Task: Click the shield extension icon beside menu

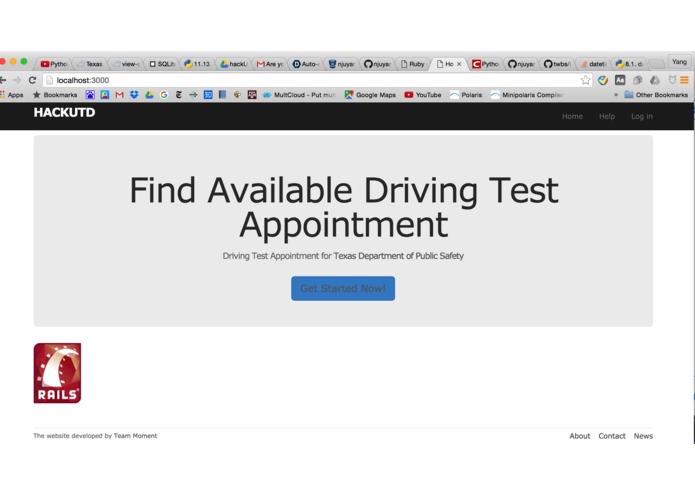Action: click(672, 80)
